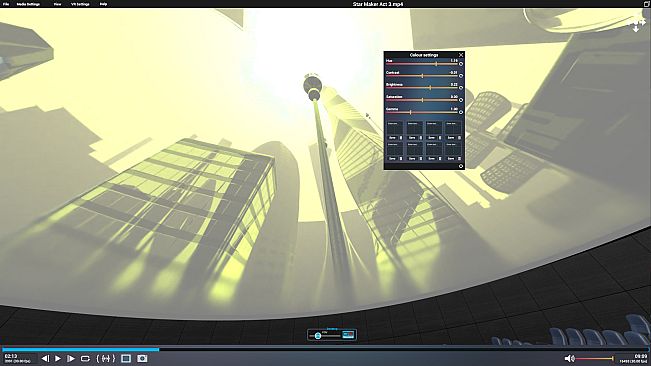Image resolution: width=651 pixels, height=366 pixels.
Task: Save to second preset slot in top row
Action: tap(412, 138)
